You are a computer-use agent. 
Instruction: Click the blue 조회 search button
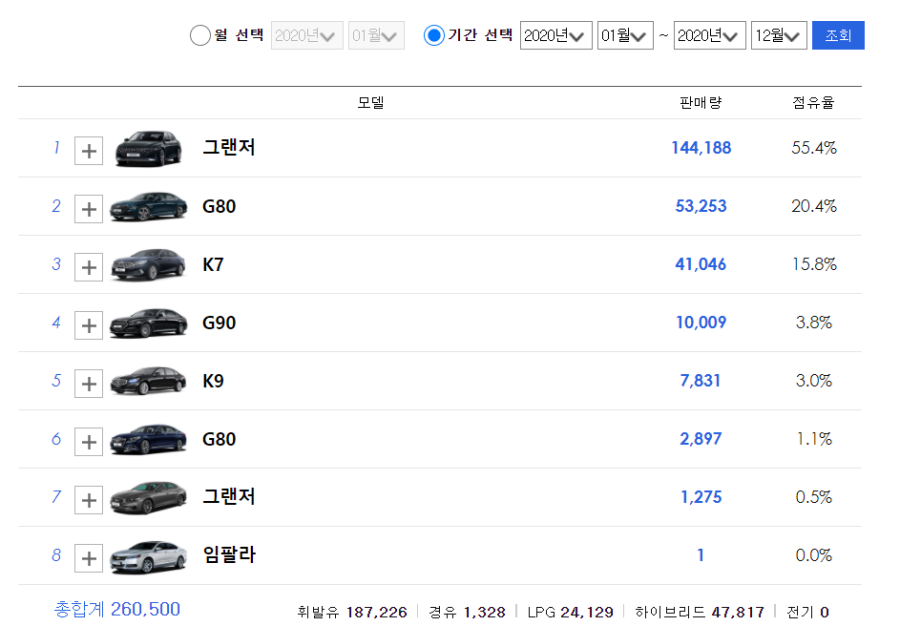click(x=838, y=36)
